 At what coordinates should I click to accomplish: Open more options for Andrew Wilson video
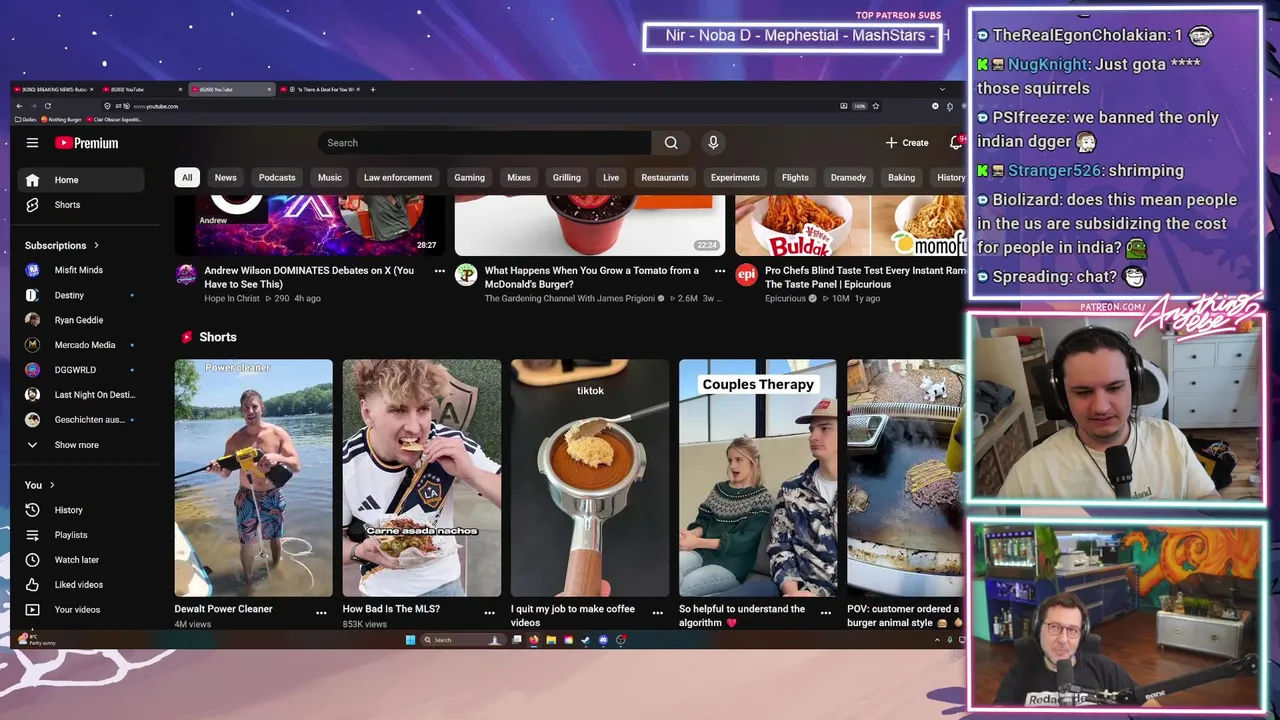440,271
